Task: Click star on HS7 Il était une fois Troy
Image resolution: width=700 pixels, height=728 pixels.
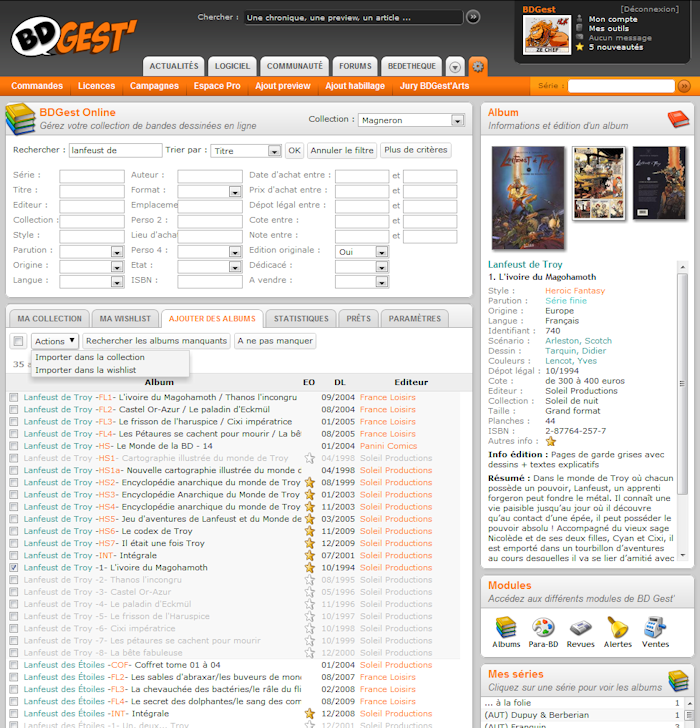Action: [310, 543]
